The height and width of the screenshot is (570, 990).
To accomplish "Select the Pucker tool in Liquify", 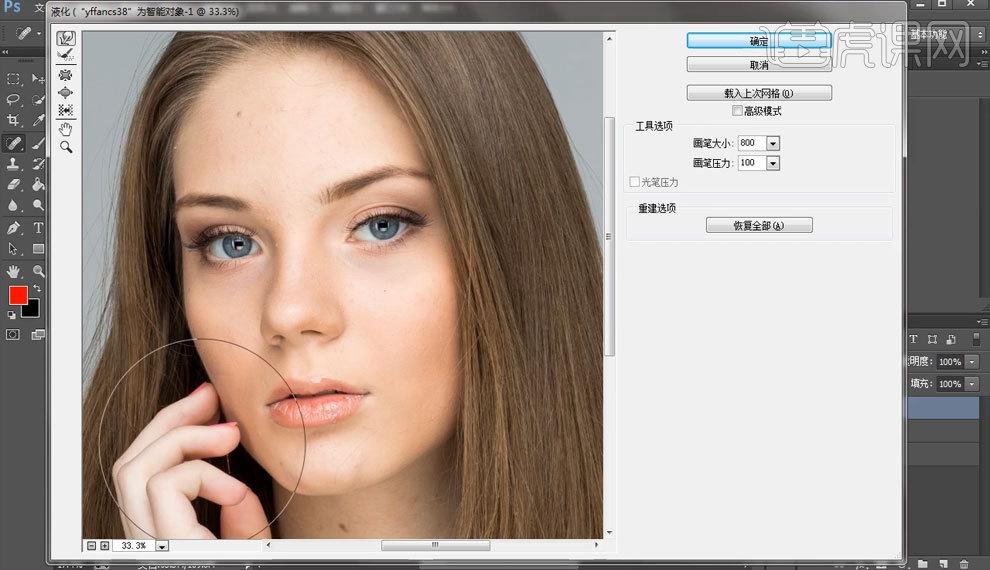I will click(x=65, y=75).
